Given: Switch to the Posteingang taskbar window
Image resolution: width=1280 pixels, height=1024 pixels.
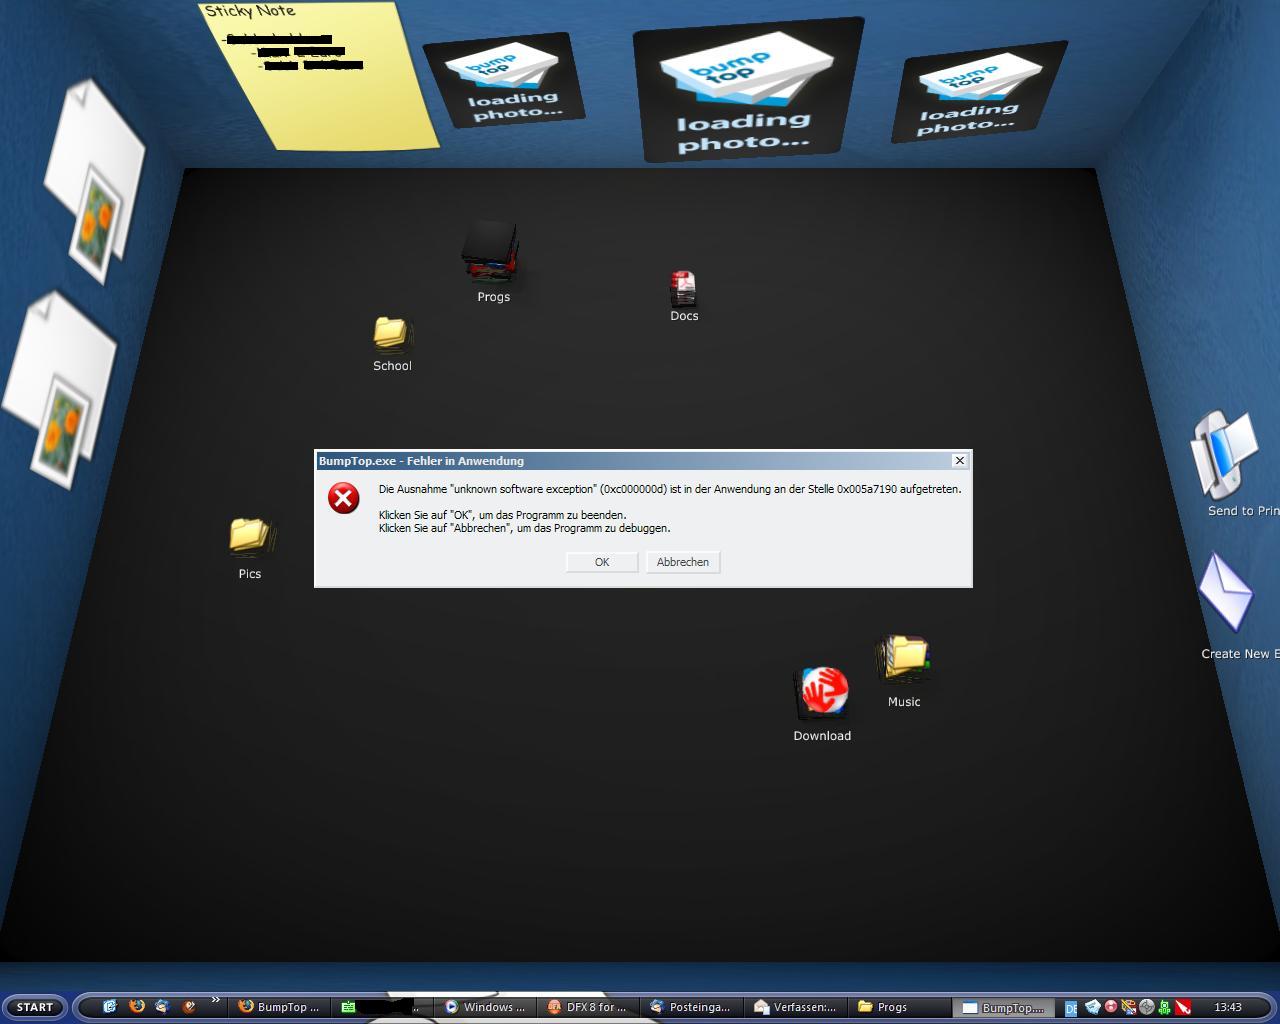Looking at the screenshot, I should (693, 1007).
